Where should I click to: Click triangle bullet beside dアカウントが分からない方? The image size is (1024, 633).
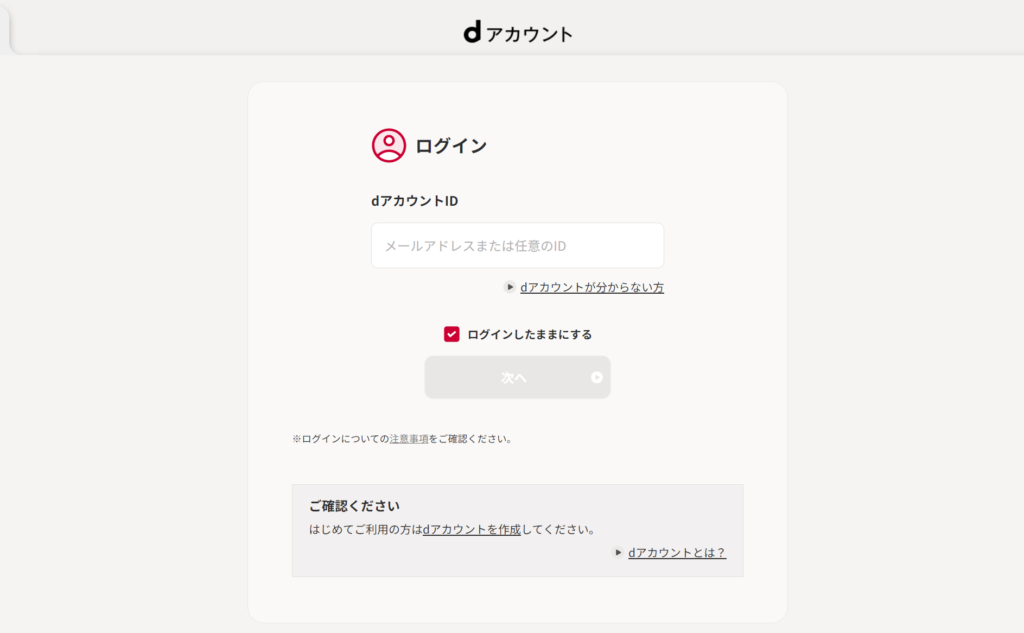click(510, 287)
